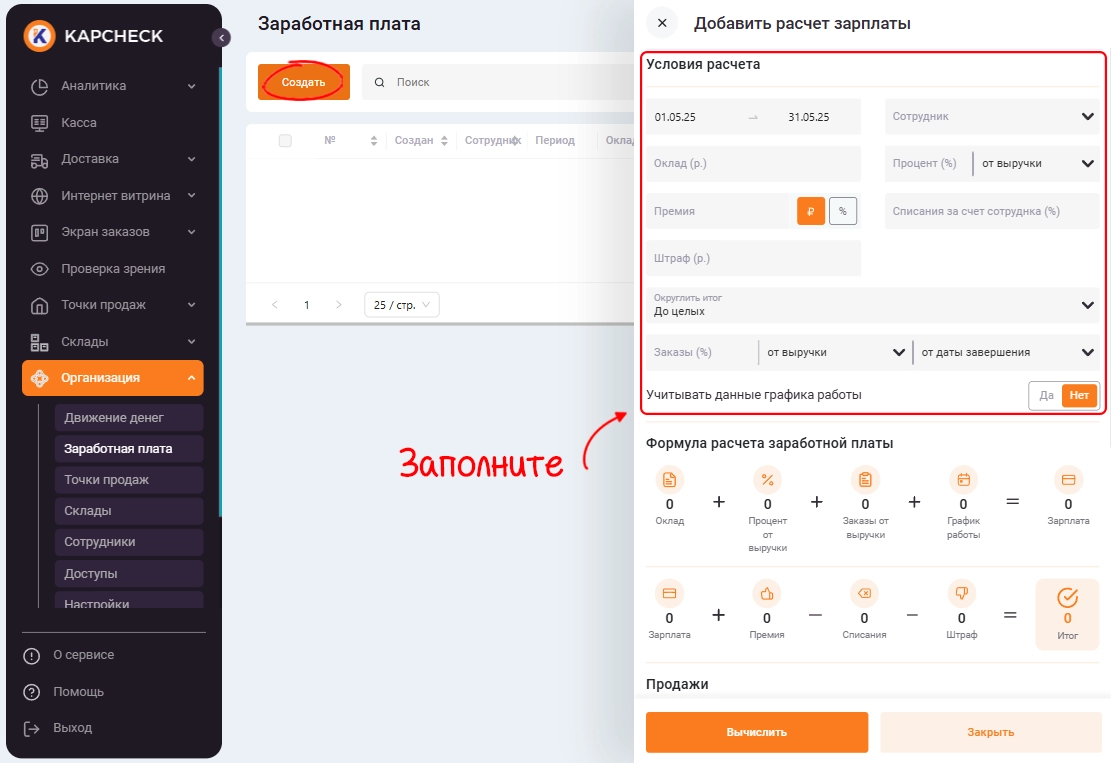Click the Вычислить button
The image size is (1111, 763).
coord(757,732)
